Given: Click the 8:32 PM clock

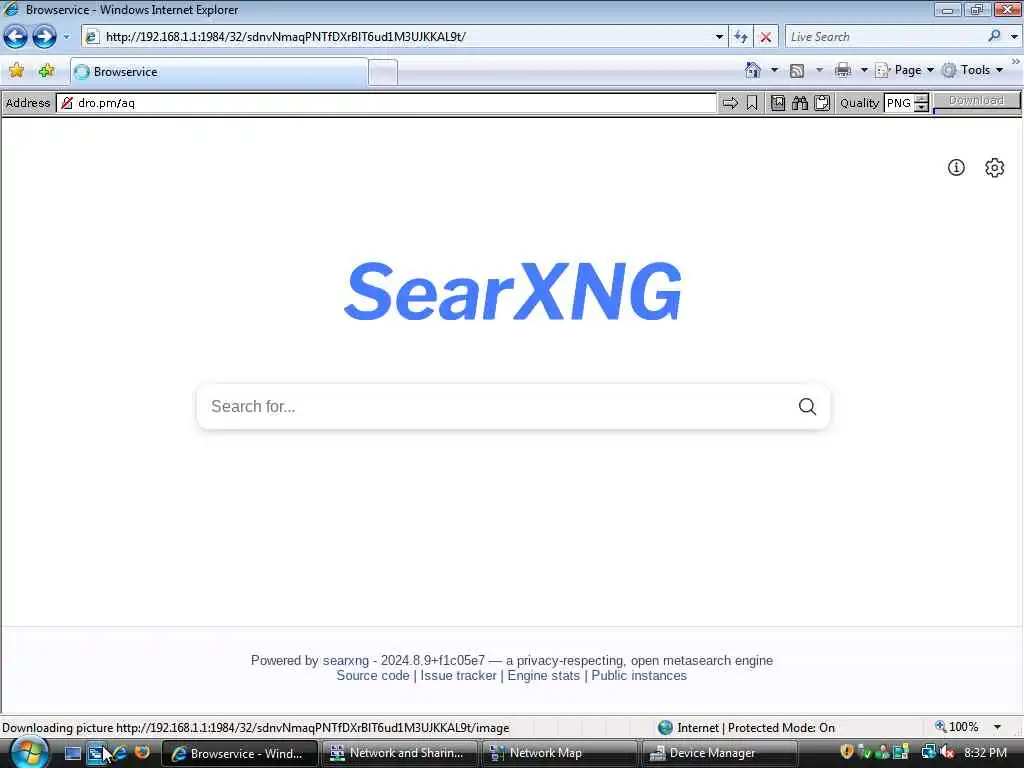Looking at the screenshot, I should point(985,753).
